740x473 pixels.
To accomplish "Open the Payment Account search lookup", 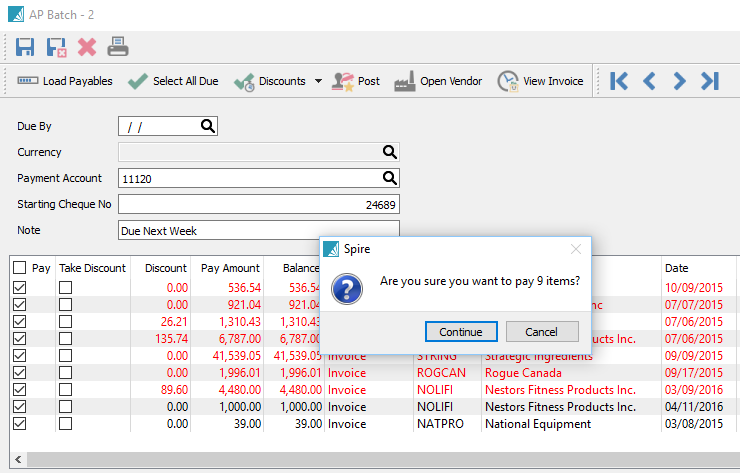I will [x=389, y=178].
